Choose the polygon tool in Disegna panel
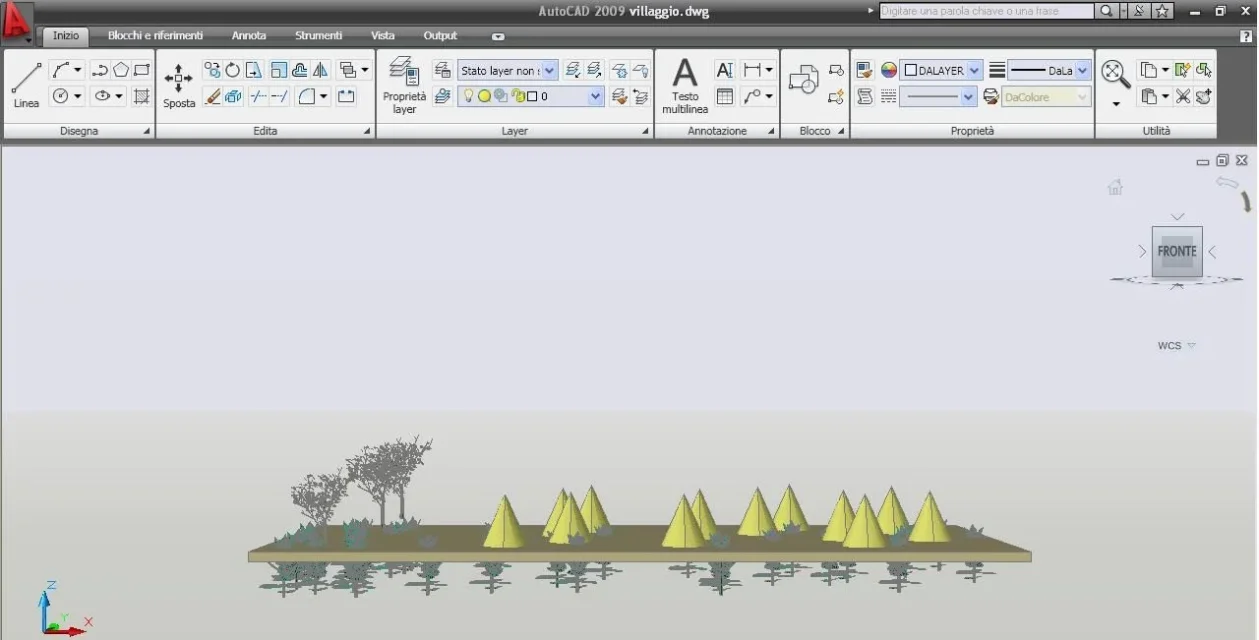This screenshot has height=640, width=1259. tap(121, 70)
